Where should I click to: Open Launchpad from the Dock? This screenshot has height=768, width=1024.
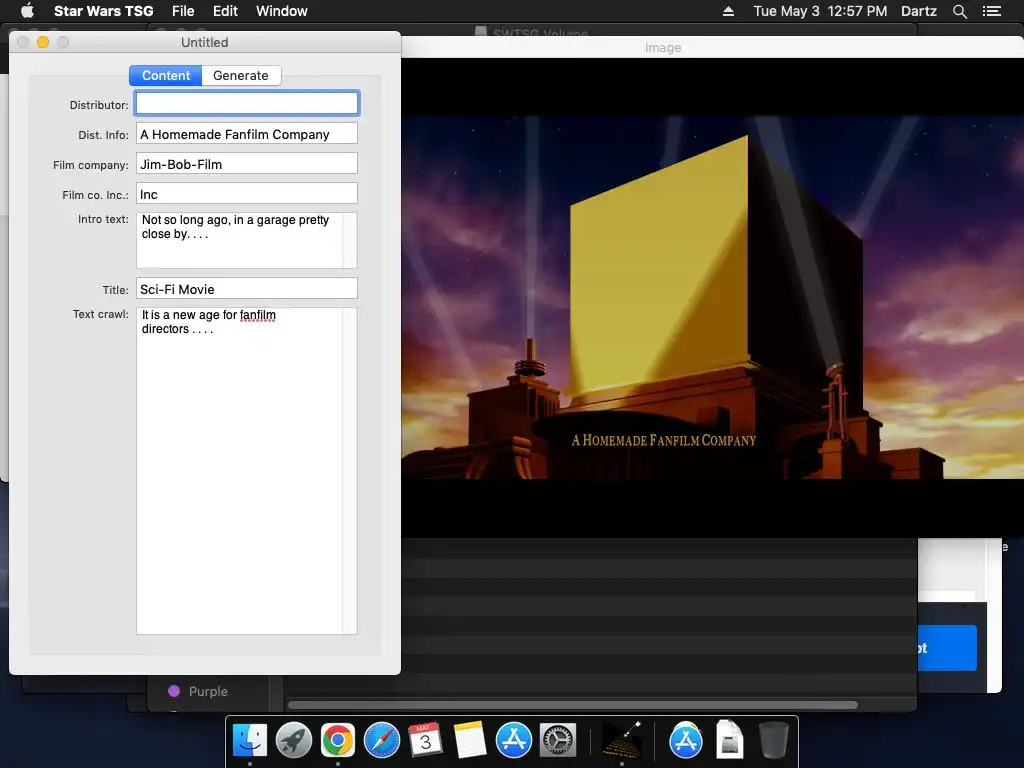[294, 741]
